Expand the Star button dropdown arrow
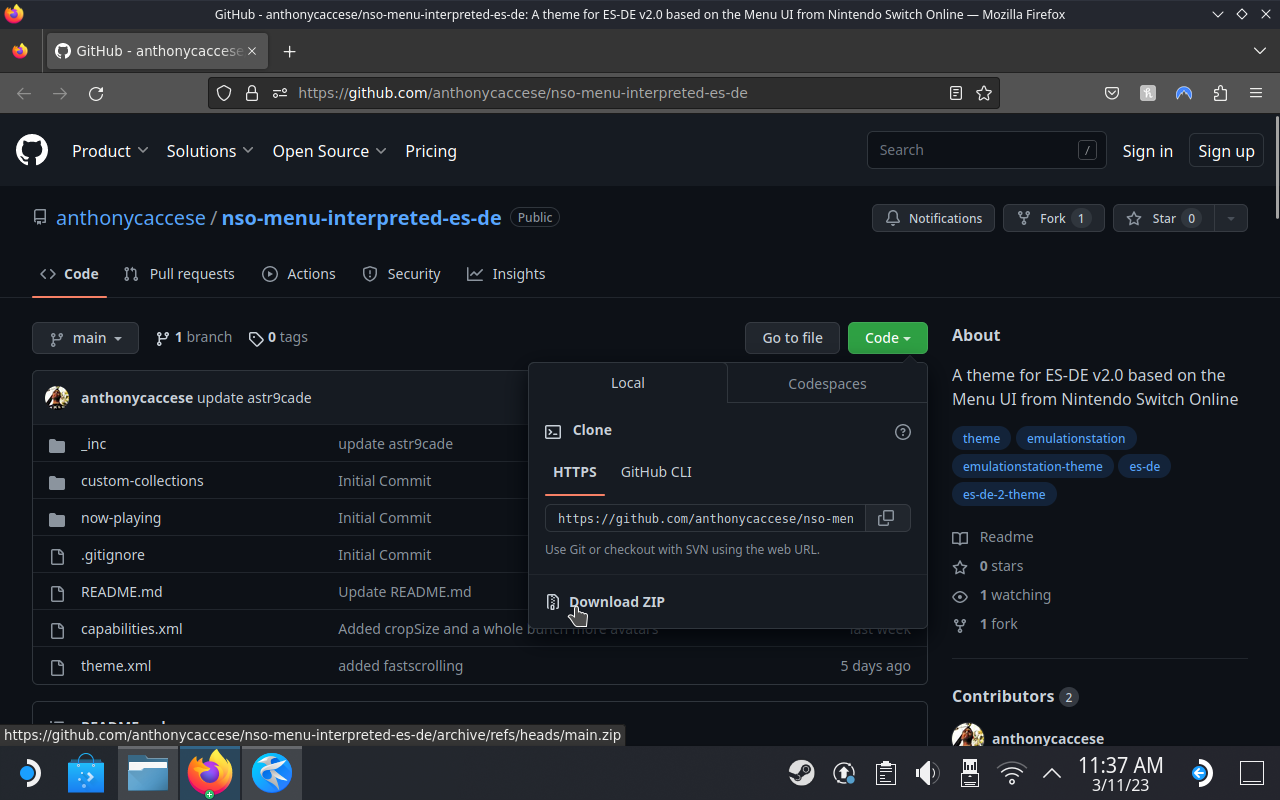This screenshot has width=1280, height=800. tap(1231, 218)
